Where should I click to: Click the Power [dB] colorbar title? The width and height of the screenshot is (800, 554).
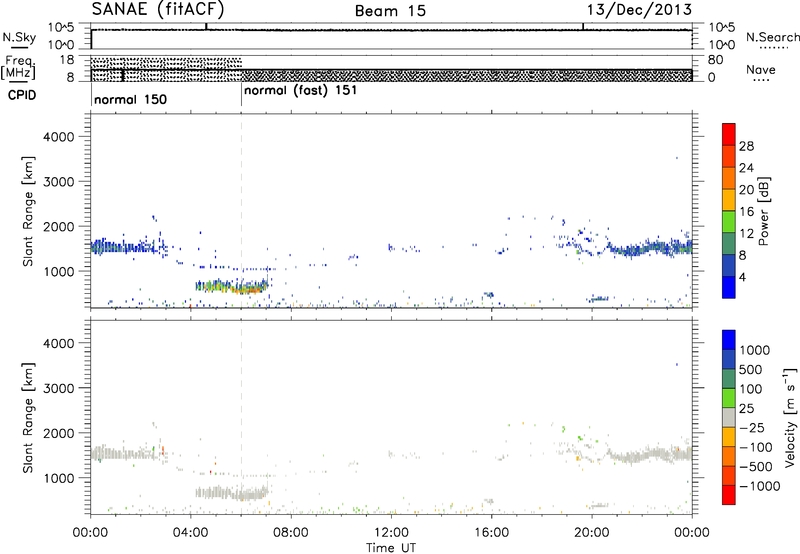[763, 211]
